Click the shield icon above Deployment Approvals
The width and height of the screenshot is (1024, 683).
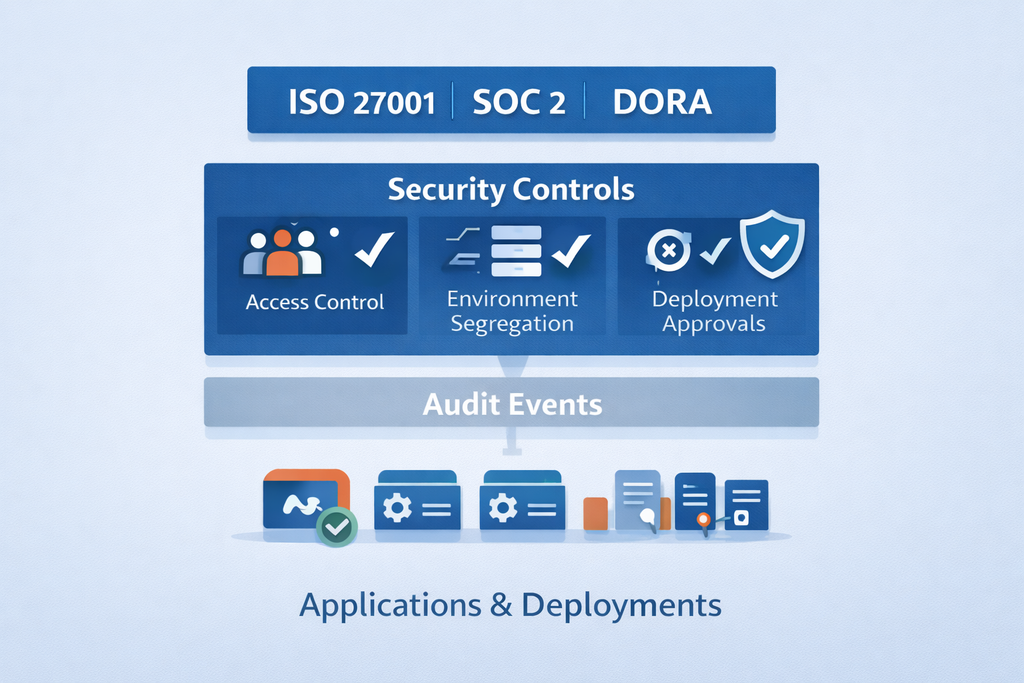[x=771, y=244]
